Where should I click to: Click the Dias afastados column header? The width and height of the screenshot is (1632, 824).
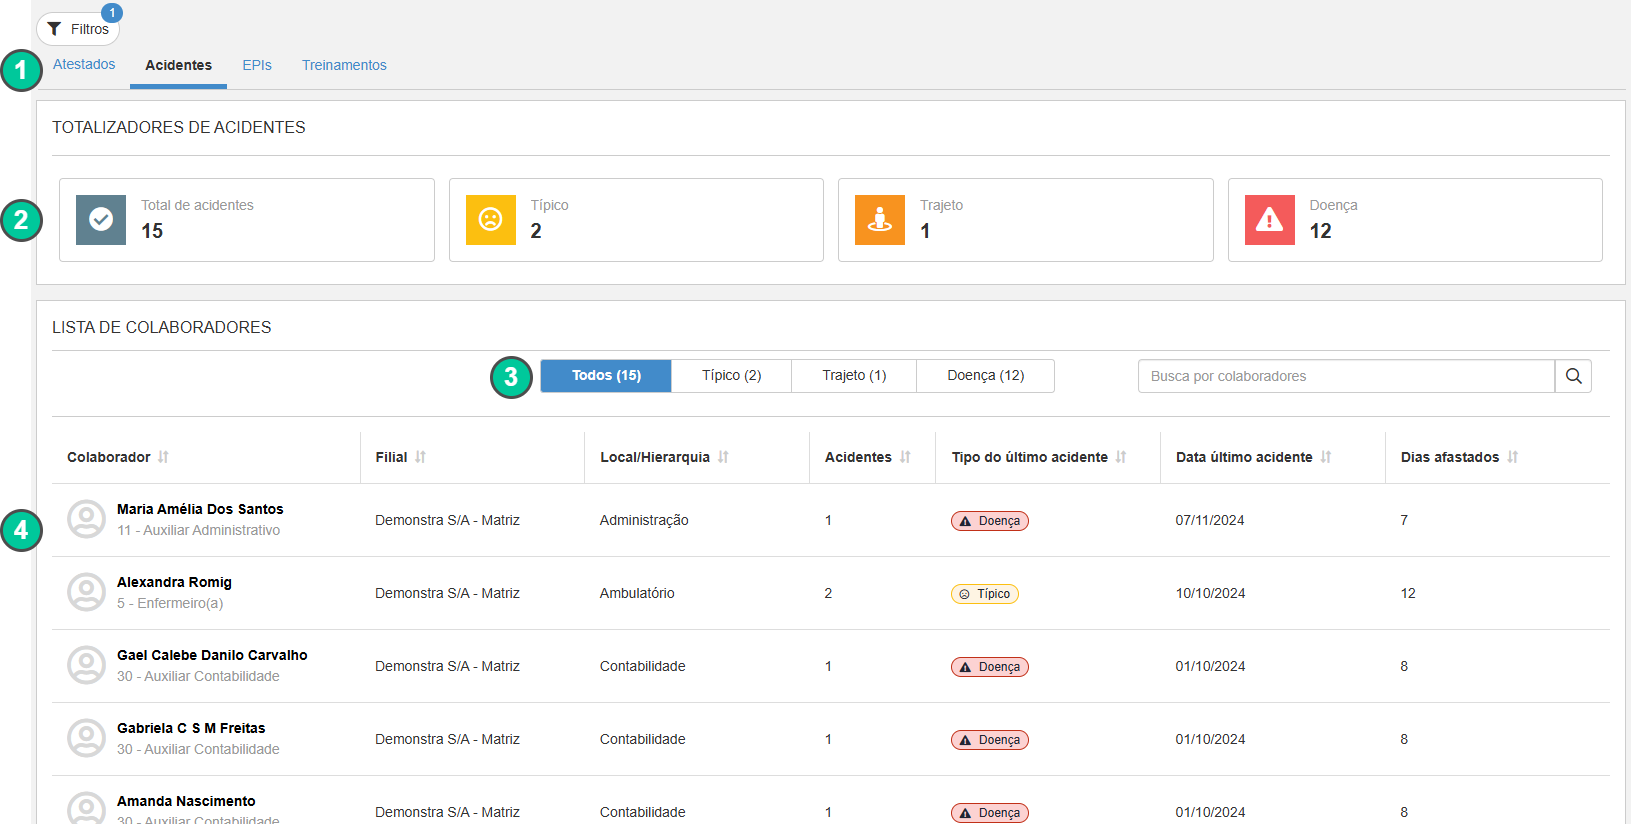(x=1450, y=457)
